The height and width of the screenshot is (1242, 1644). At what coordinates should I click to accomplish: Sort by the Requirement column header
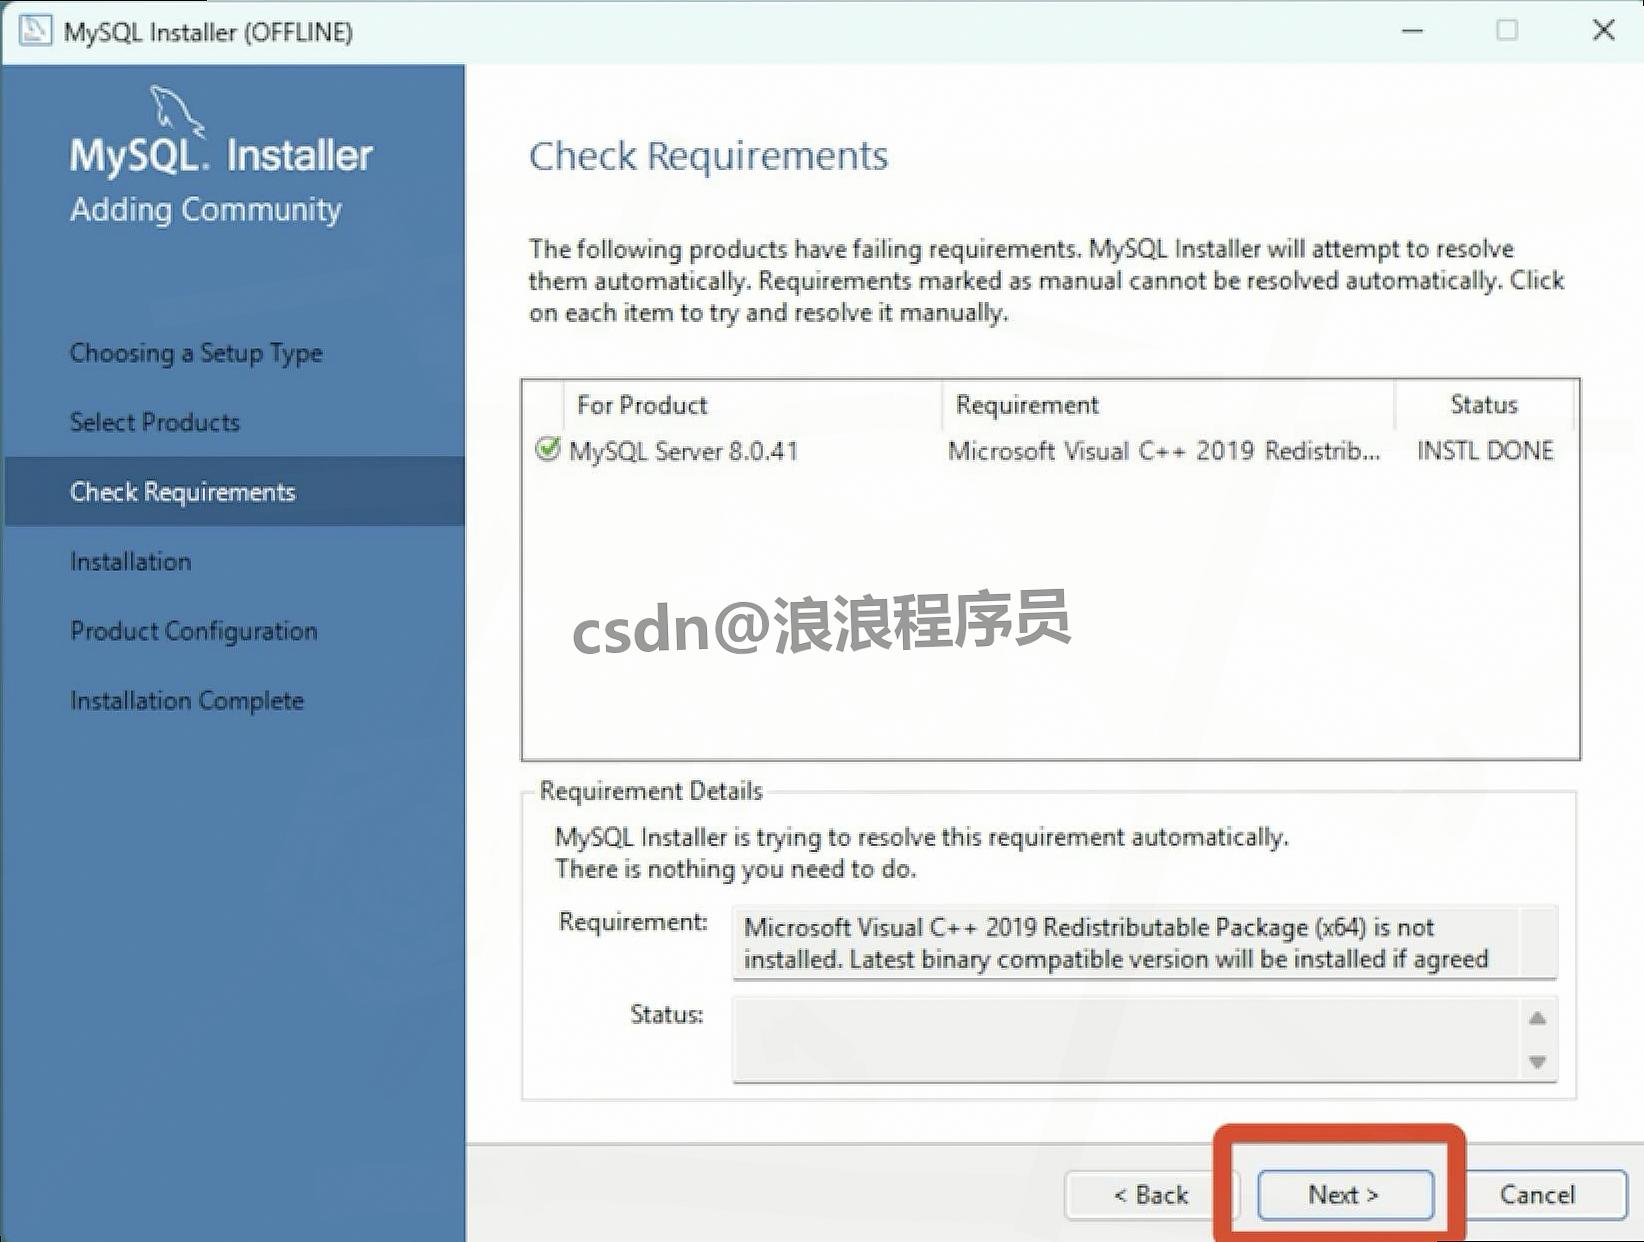tap(1168, 405)
